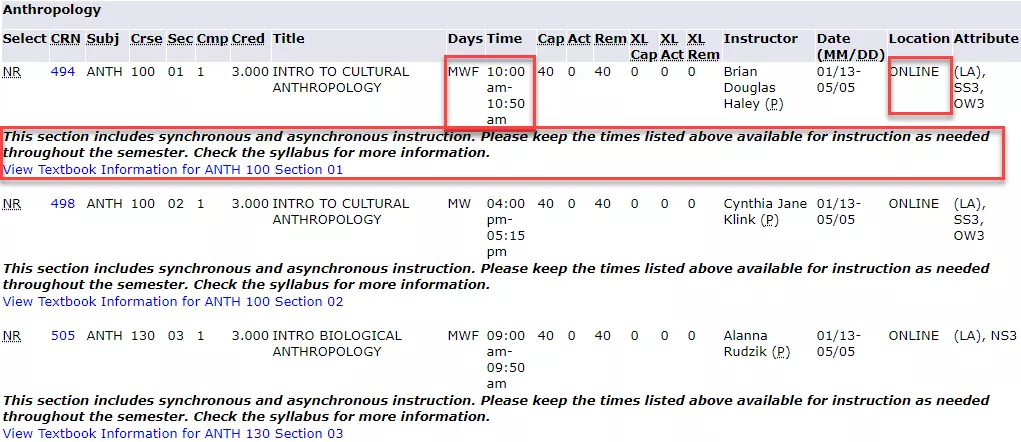Click the Subj column header
The height and width of the screenshot is (442, 1021).
point(102,39)
